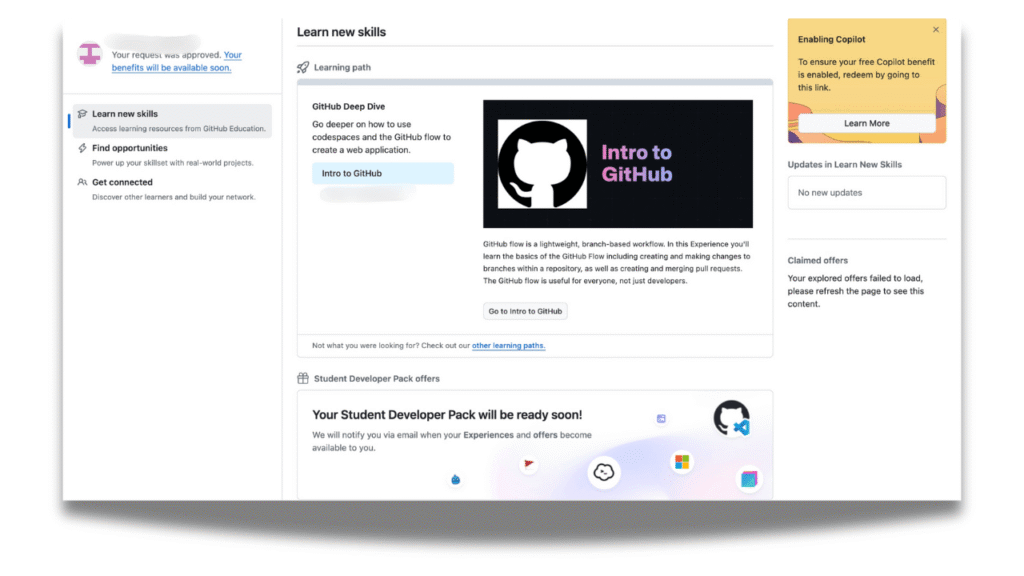The height and width of the screenshot is (576, 1024).
Task: Click the pink avatar at top left
Action: pyautogui.click(x=90, y=52)
